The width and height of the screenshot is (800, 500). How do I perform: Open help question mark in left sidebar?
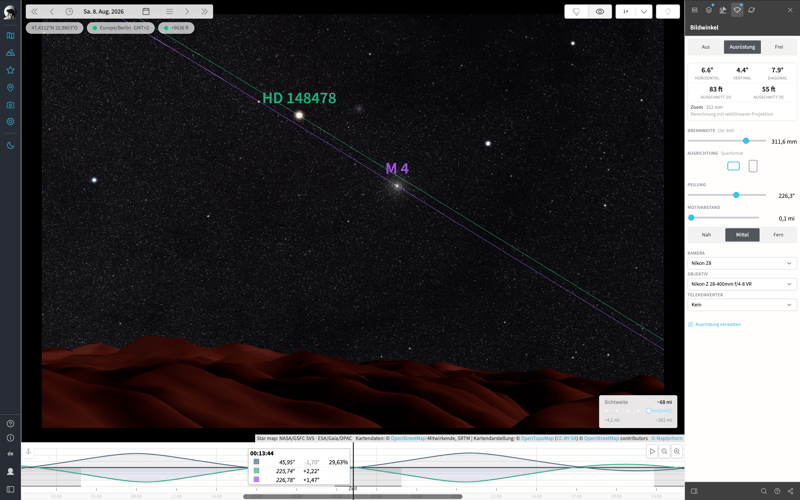tap(10, 423)
